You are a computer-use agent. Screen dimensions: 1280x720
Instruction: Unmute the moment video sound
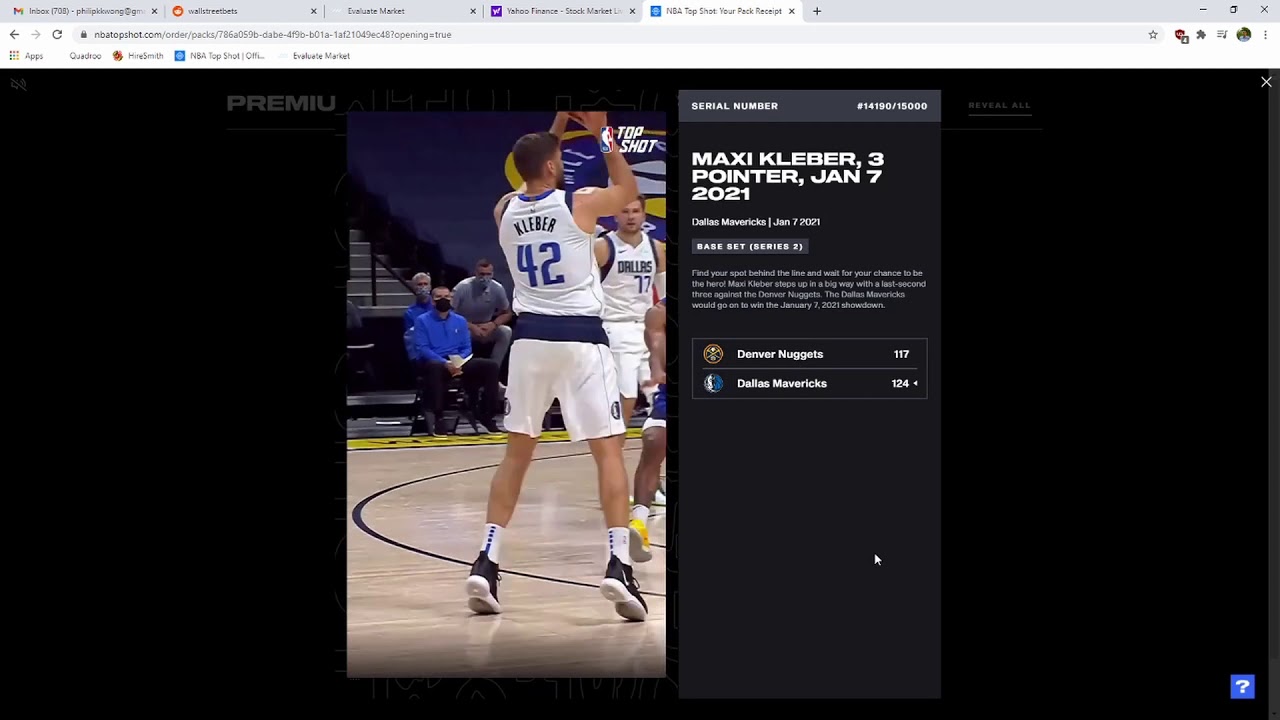pos(18,84)
